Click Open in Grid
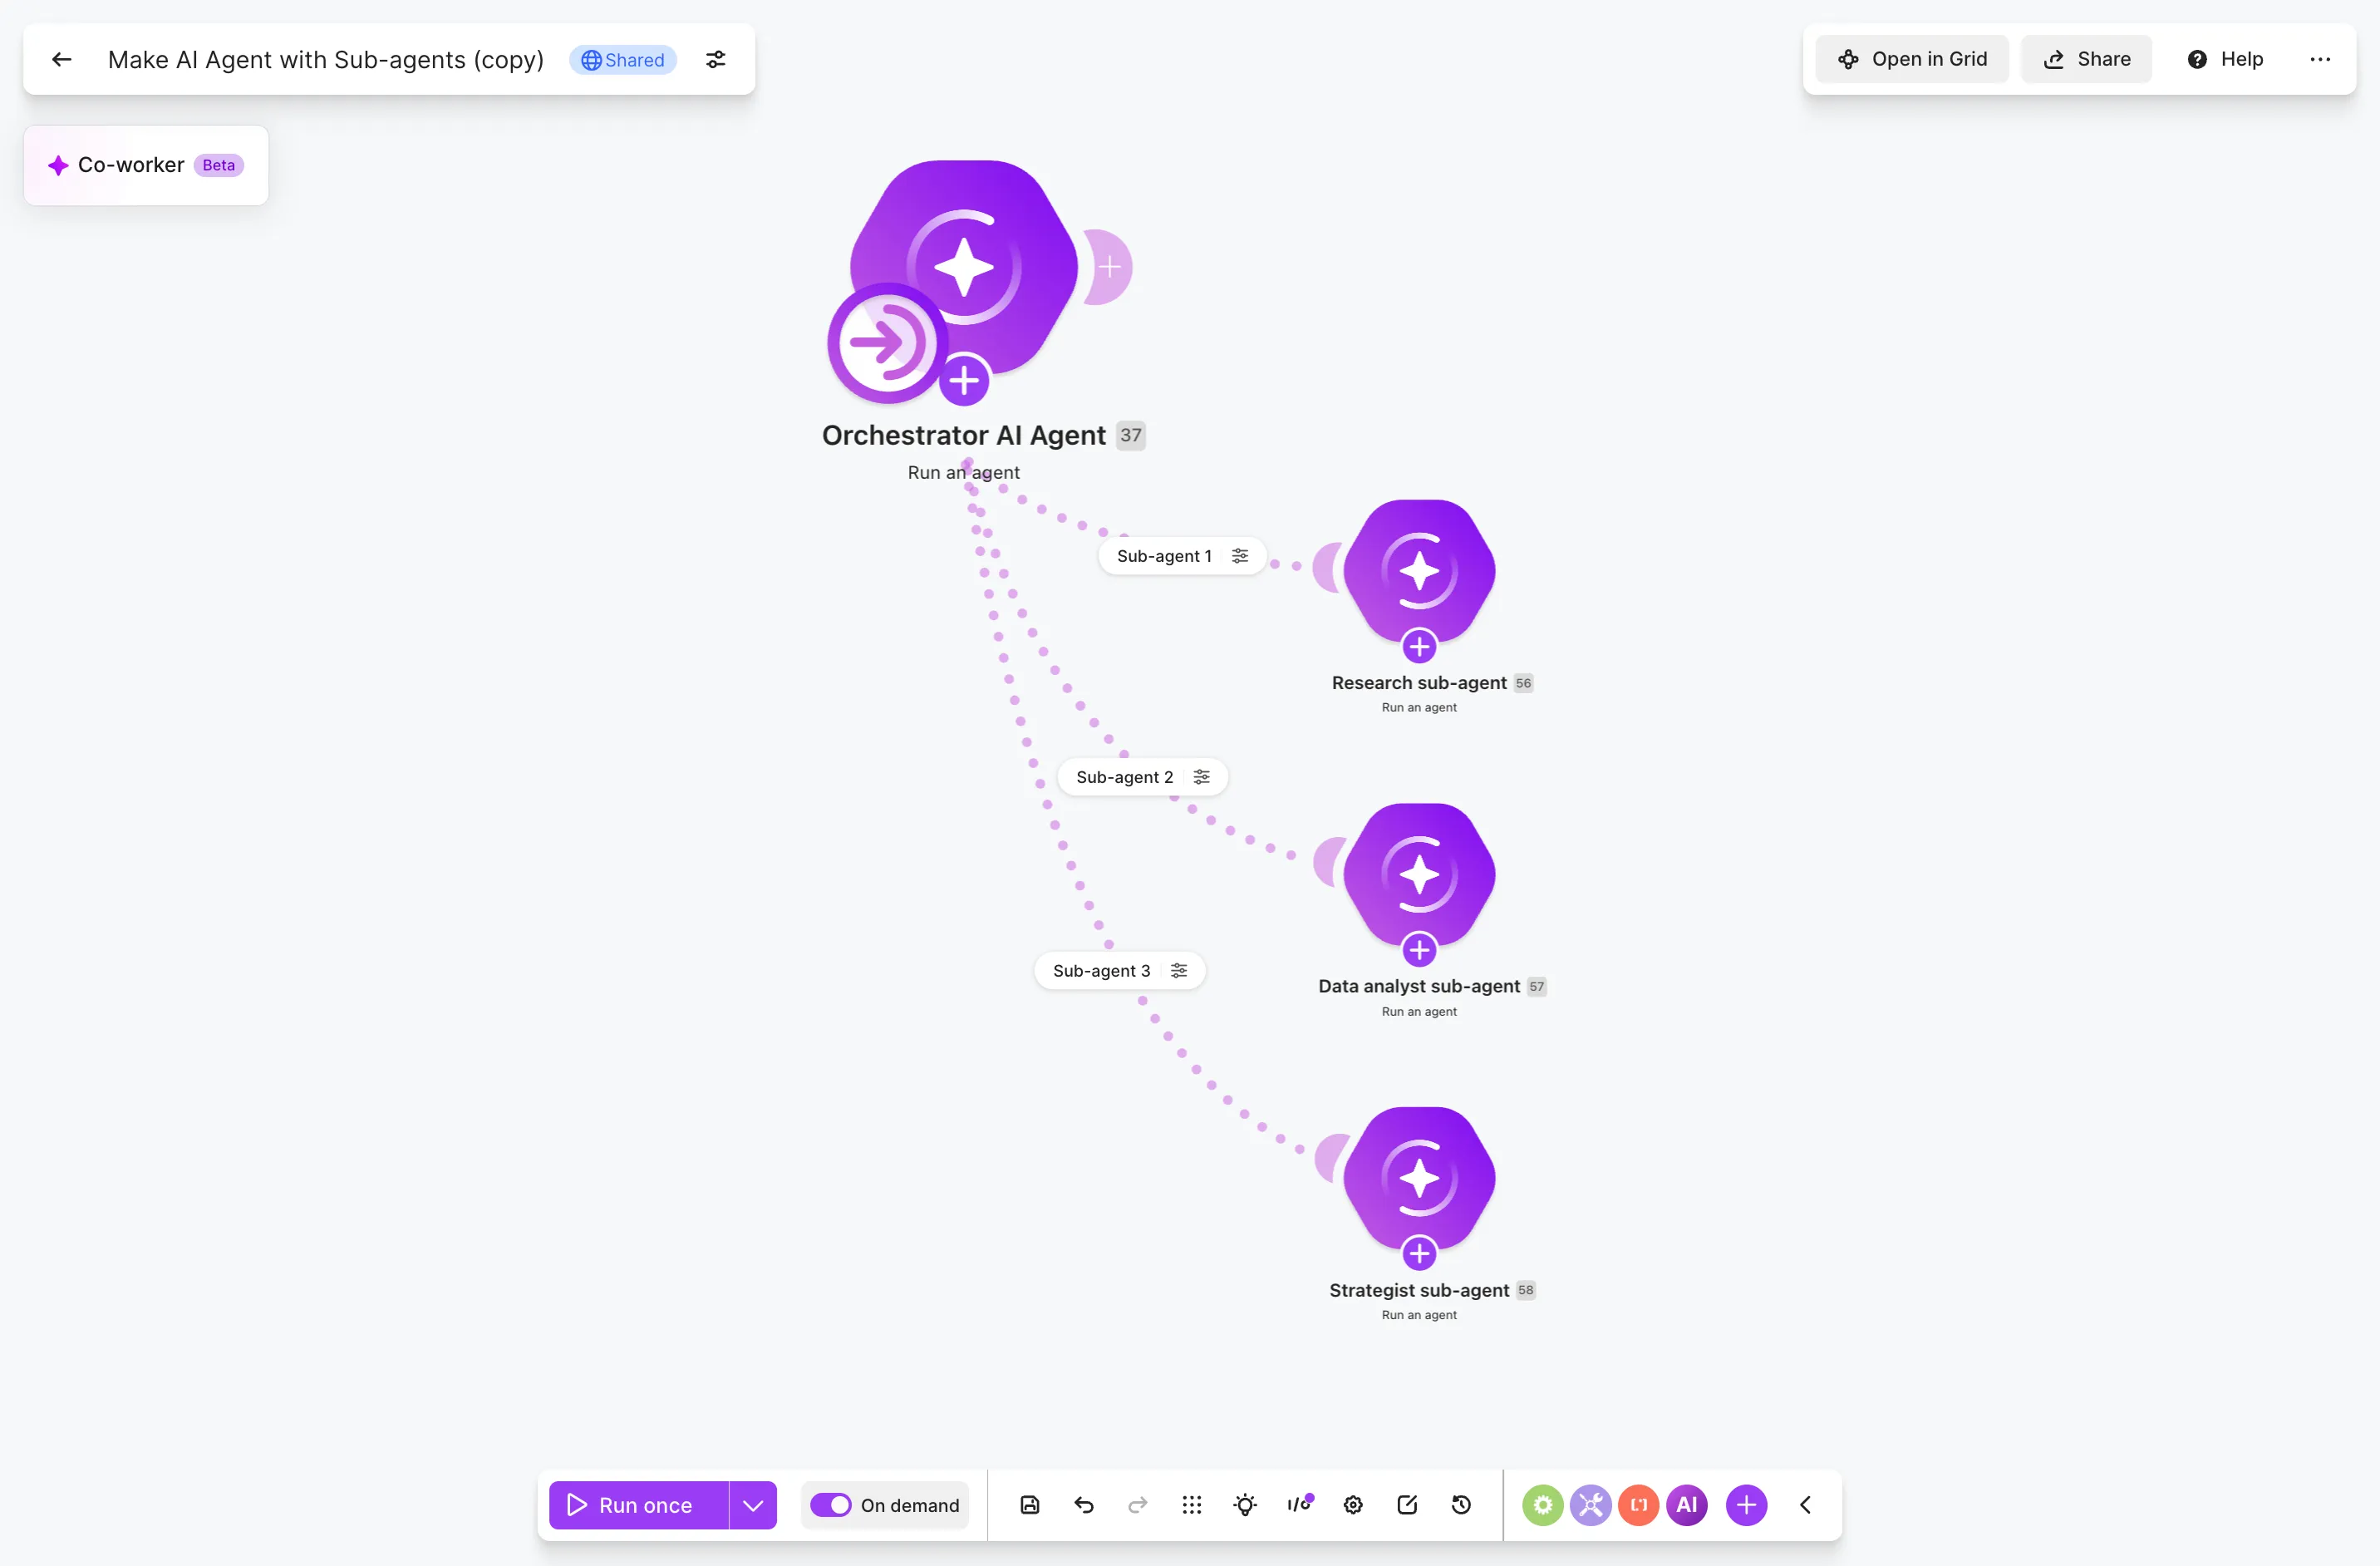2380x1566 pixels. [x=1912, y=59]
